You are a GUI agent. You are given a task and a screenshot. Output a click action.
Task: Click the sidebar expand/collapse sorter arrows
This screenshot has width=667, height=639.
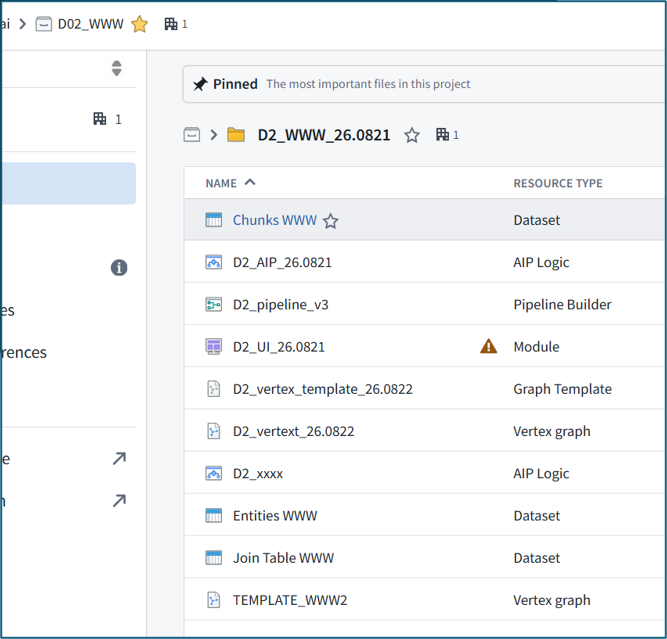pos(117,68)
